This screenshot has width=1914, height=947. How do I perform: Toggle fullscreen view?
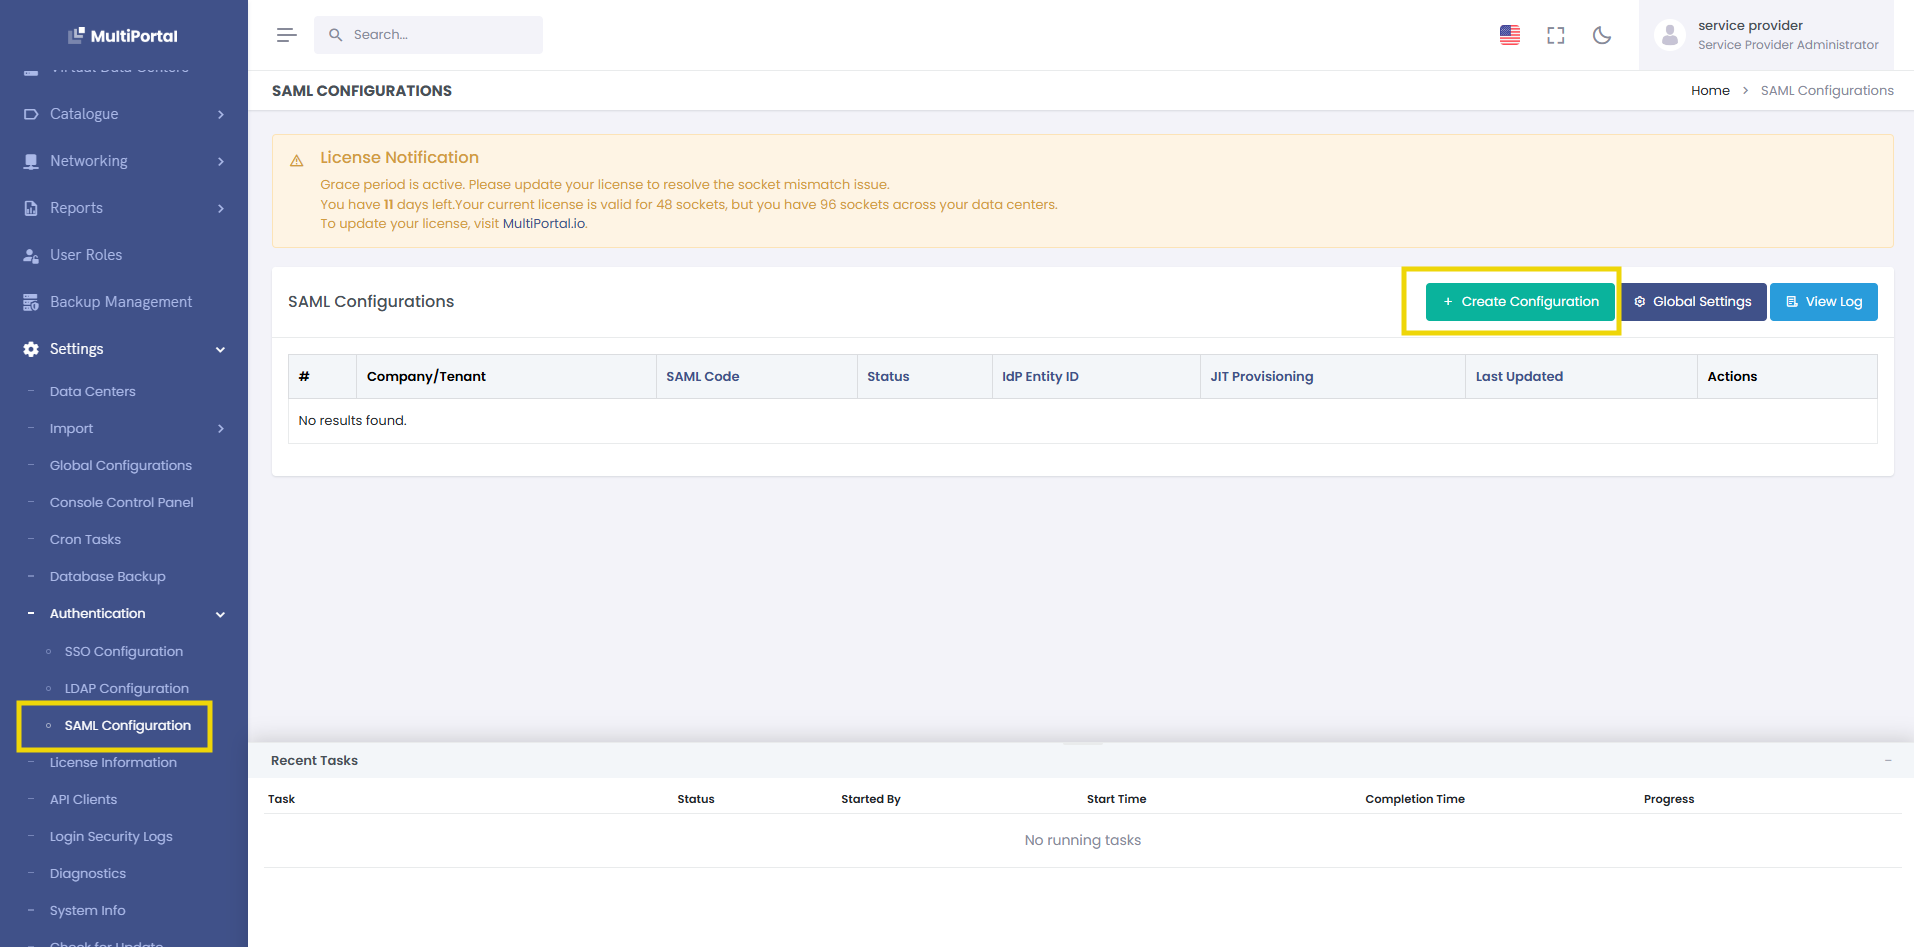click(x=1555, y=35)
